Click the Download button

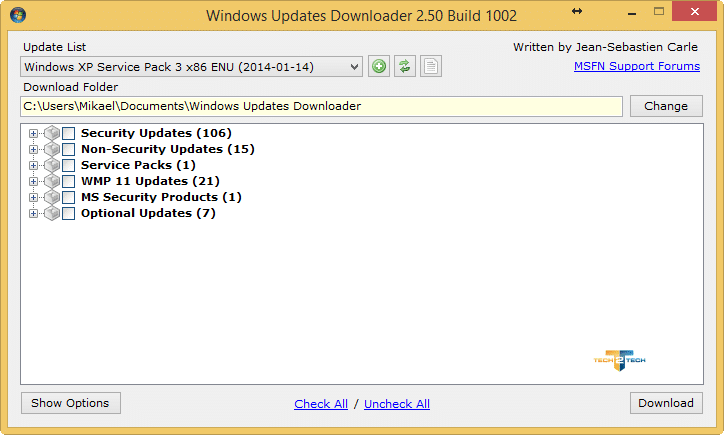(666, 403)
